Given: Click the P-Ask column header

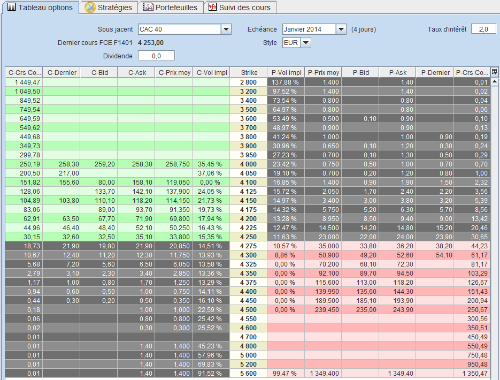Looking at the screenshot, I should pyautogui.click(x=398, y=72).
